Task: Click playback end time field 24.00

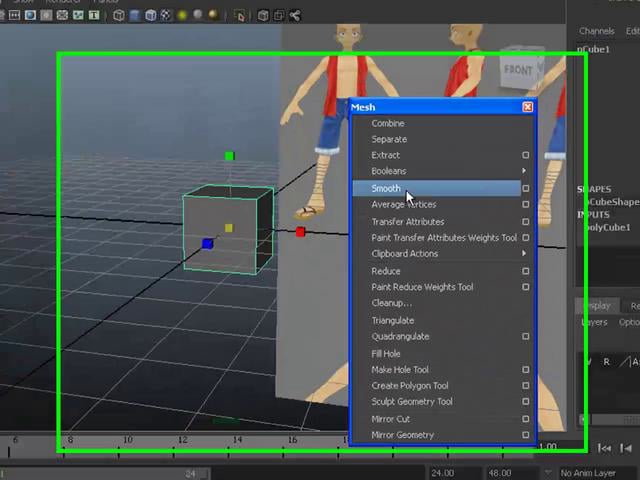Action: point(453,473)
